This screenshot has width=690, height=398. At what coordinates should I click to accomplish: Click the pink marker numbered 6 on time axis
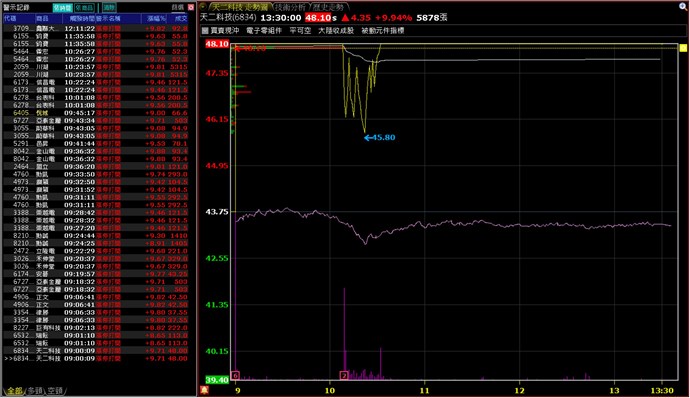pos(235,376)
